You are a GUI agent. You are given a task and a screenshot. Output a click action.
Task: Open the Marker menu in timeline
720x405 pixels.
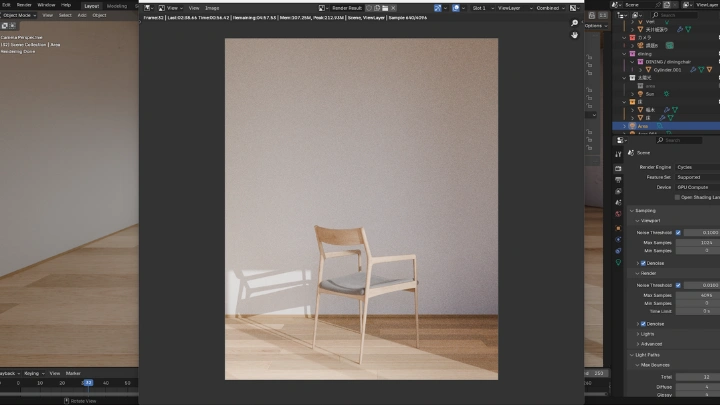click(x=73, y=373)
